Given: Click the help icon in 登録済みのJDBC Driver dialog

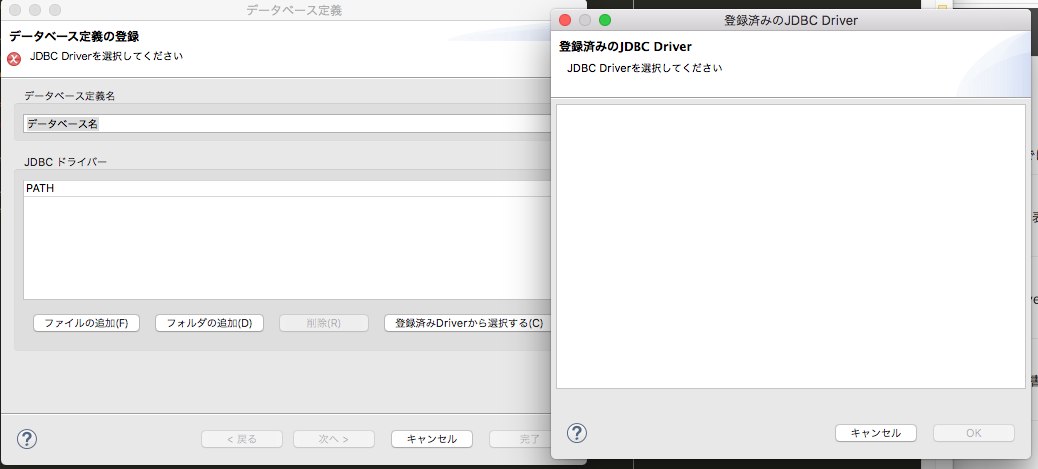Looking at the screenshot, I should click(577, 433).
